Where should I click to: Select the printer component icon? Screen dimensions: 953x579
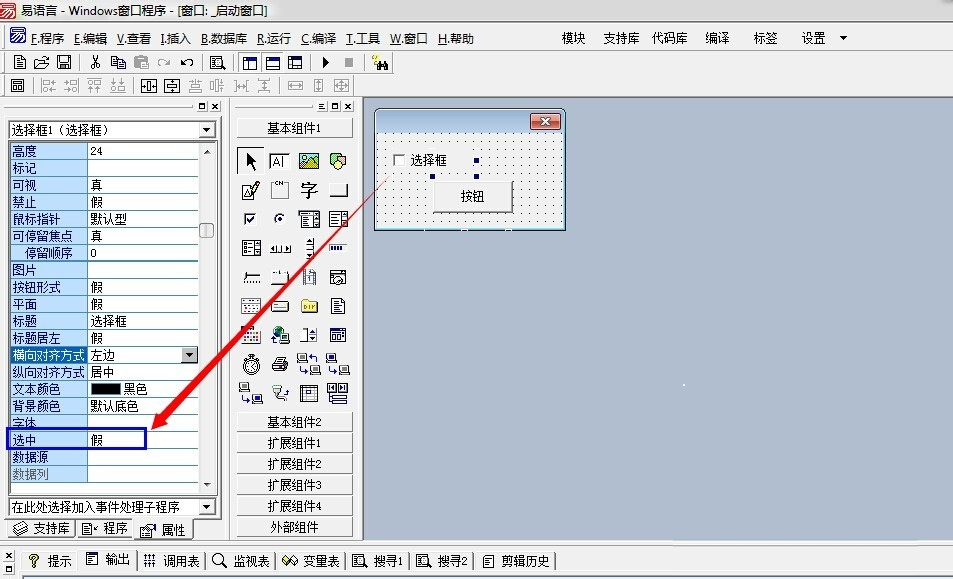[280, 364]
